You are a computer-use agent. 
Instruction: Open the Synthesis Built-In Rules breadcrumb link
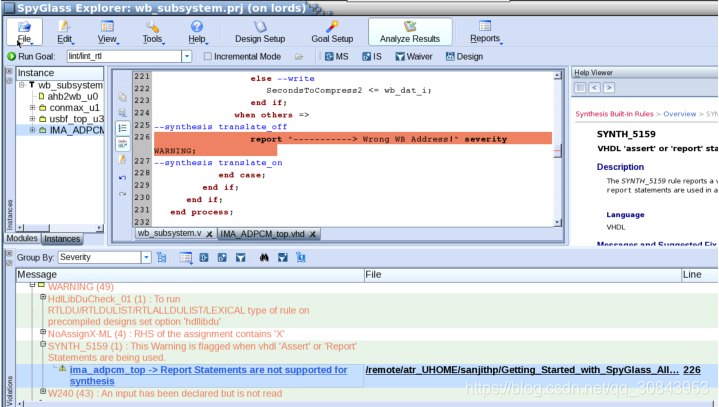coord(614,114)
